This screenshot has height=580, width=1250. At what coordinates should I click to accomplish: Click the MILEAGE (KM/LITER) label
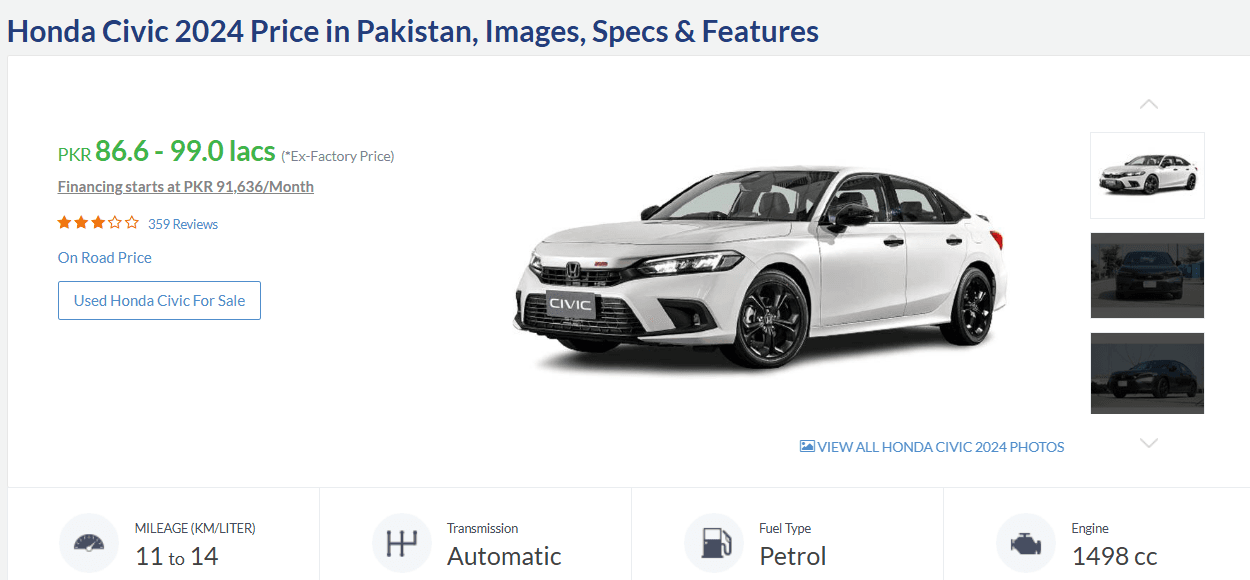tap(195, 528)
